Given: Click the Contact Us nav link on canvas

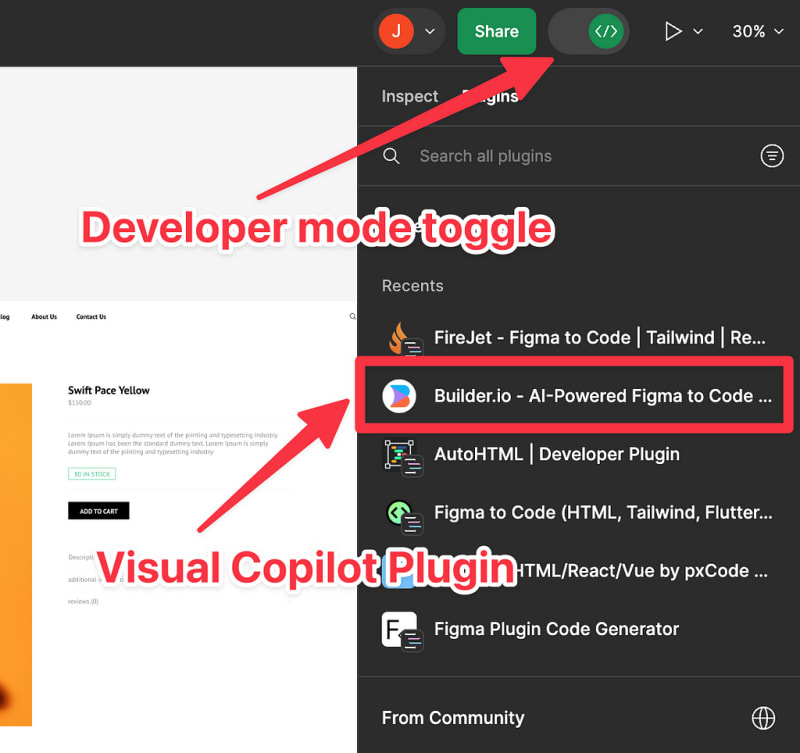Looking at the screenshot, I should (x=91, y=317).
